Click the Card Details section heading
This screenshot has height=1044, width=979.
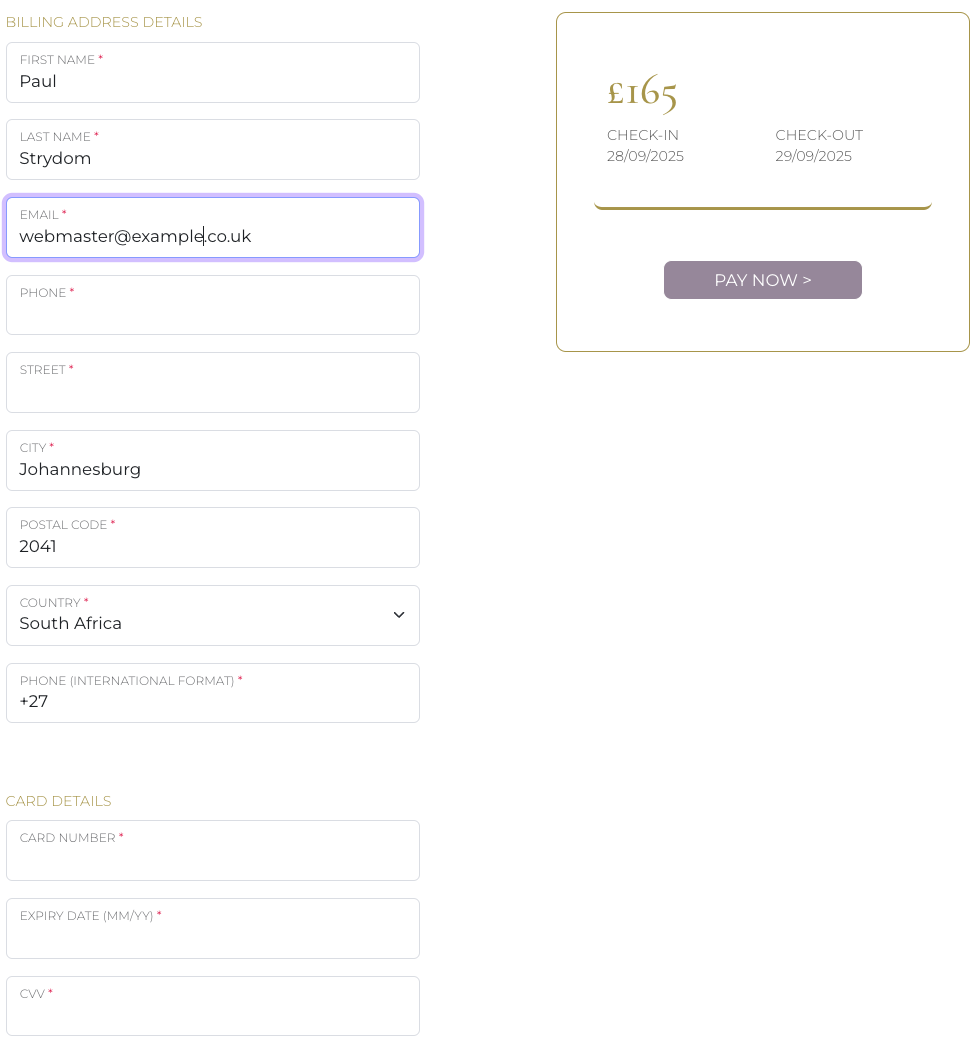(x=59, y=801)
